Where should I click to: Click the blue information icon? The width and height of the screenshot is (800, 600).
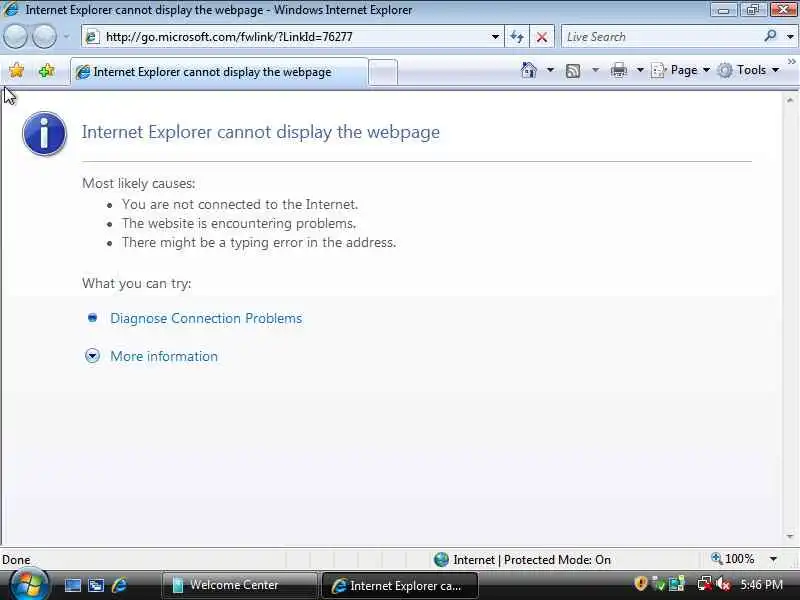[44, 134]
